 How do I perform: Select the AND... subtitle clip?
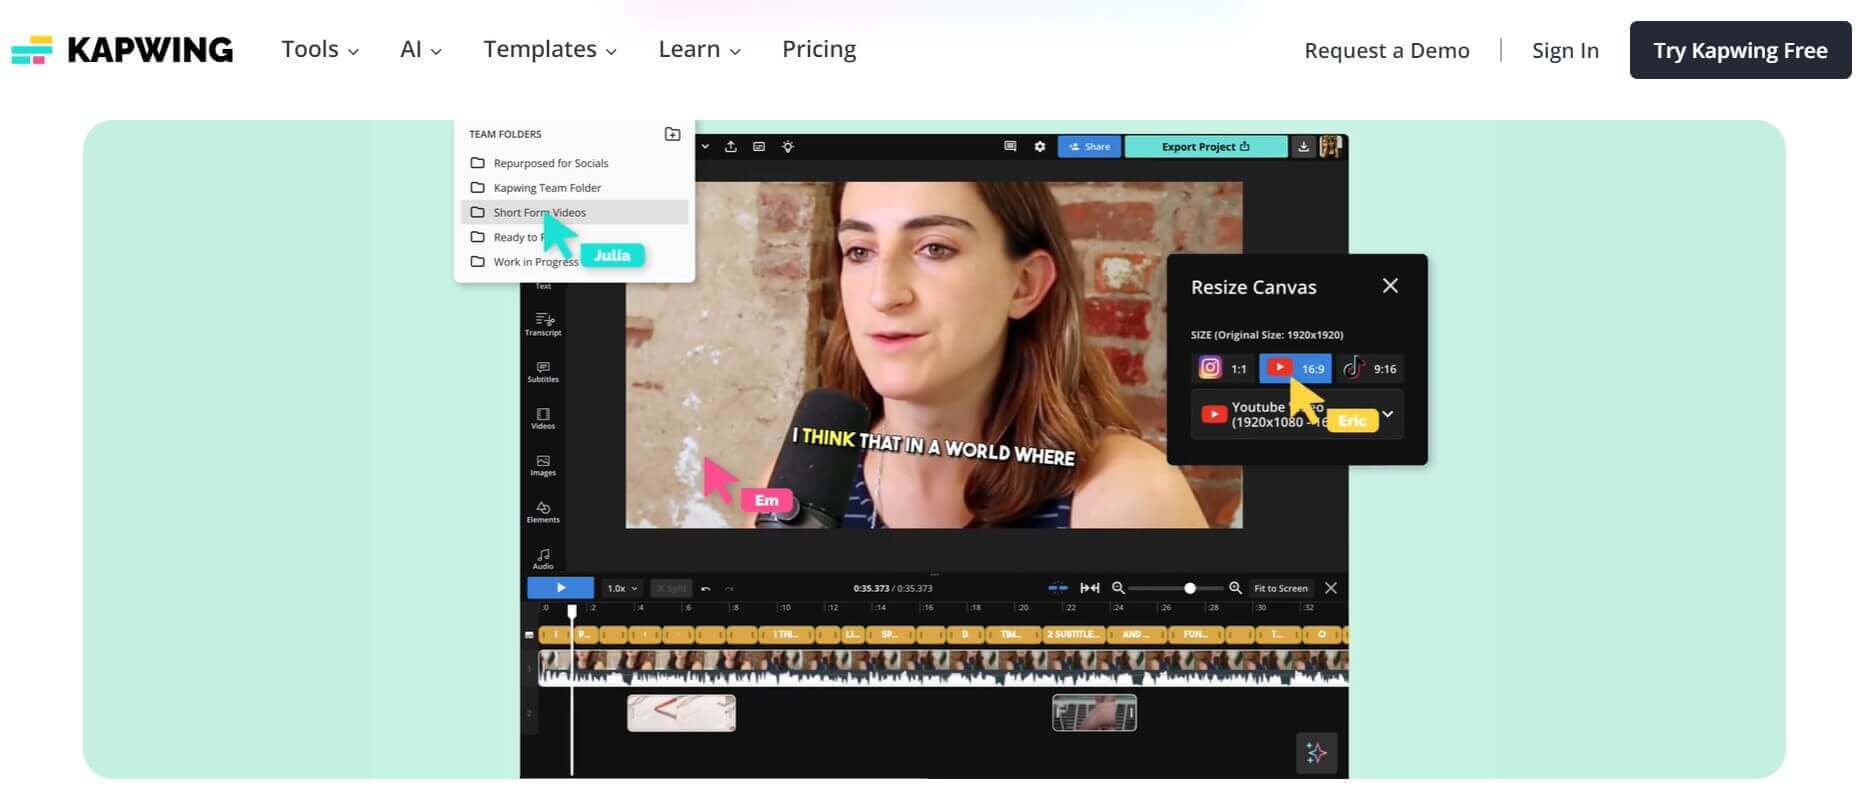1135,634
